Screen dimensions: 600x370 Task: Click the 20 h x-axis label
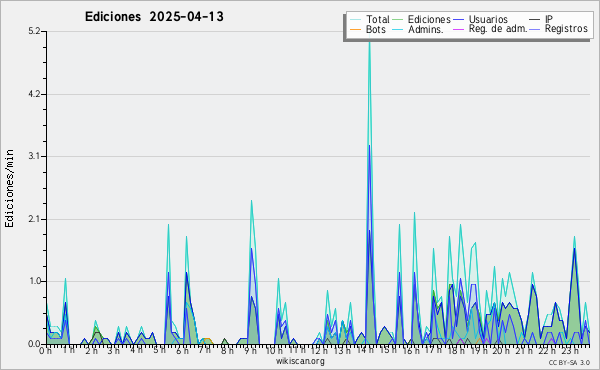tap(501, 351)
